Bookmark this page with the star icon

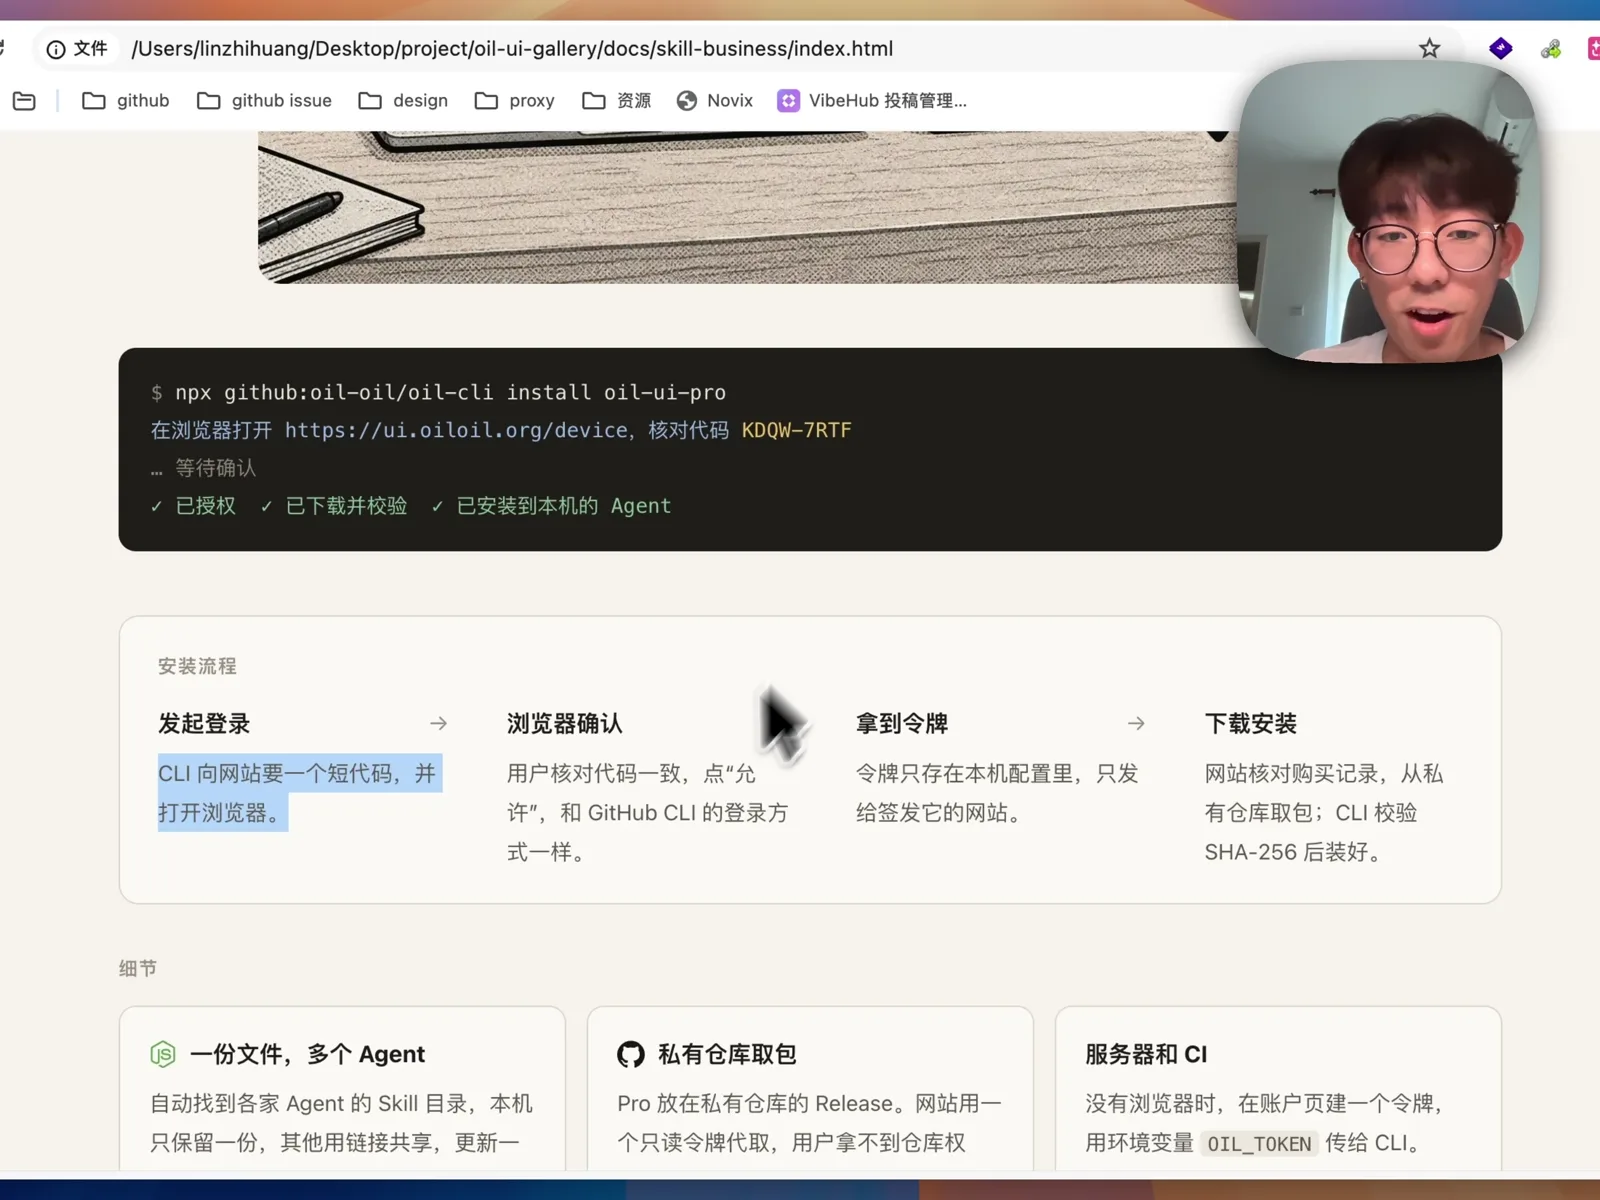(x=1429, y=48)
